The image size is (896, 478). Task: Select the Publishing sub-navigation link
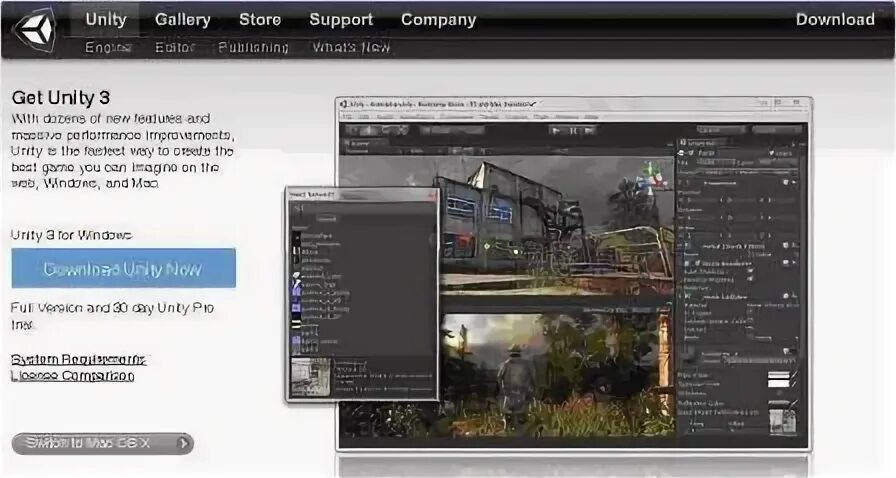[x=253, y=47]
